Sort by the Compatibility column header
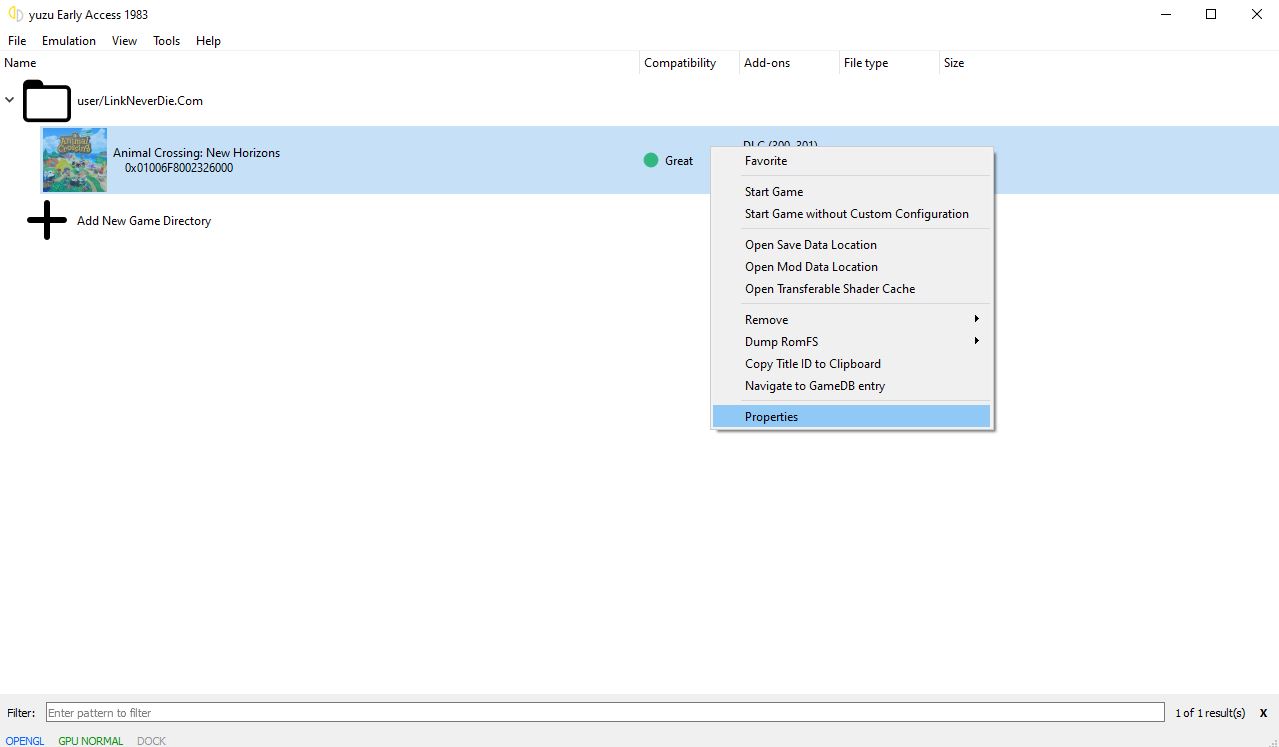Image resolution: width=1279 pixels, height=747 pixels. 690,63
